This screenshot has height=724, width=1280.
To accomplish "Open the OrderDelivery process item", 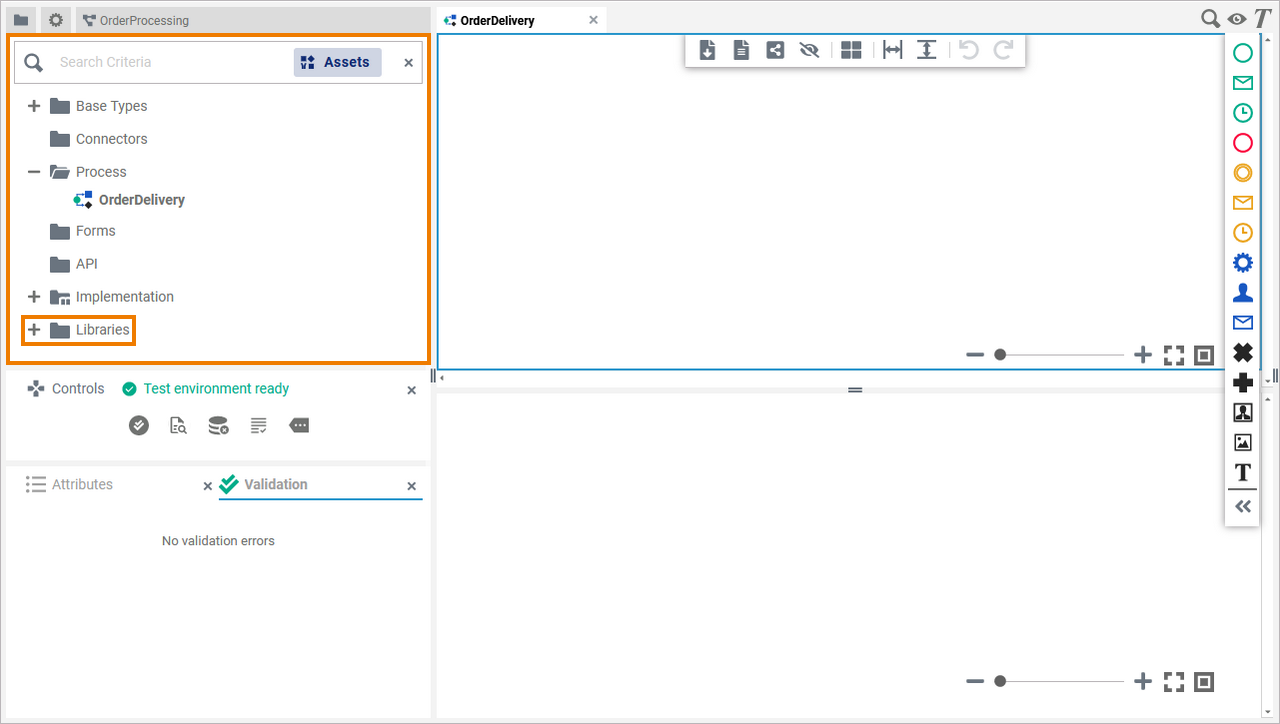I will 129,200.
